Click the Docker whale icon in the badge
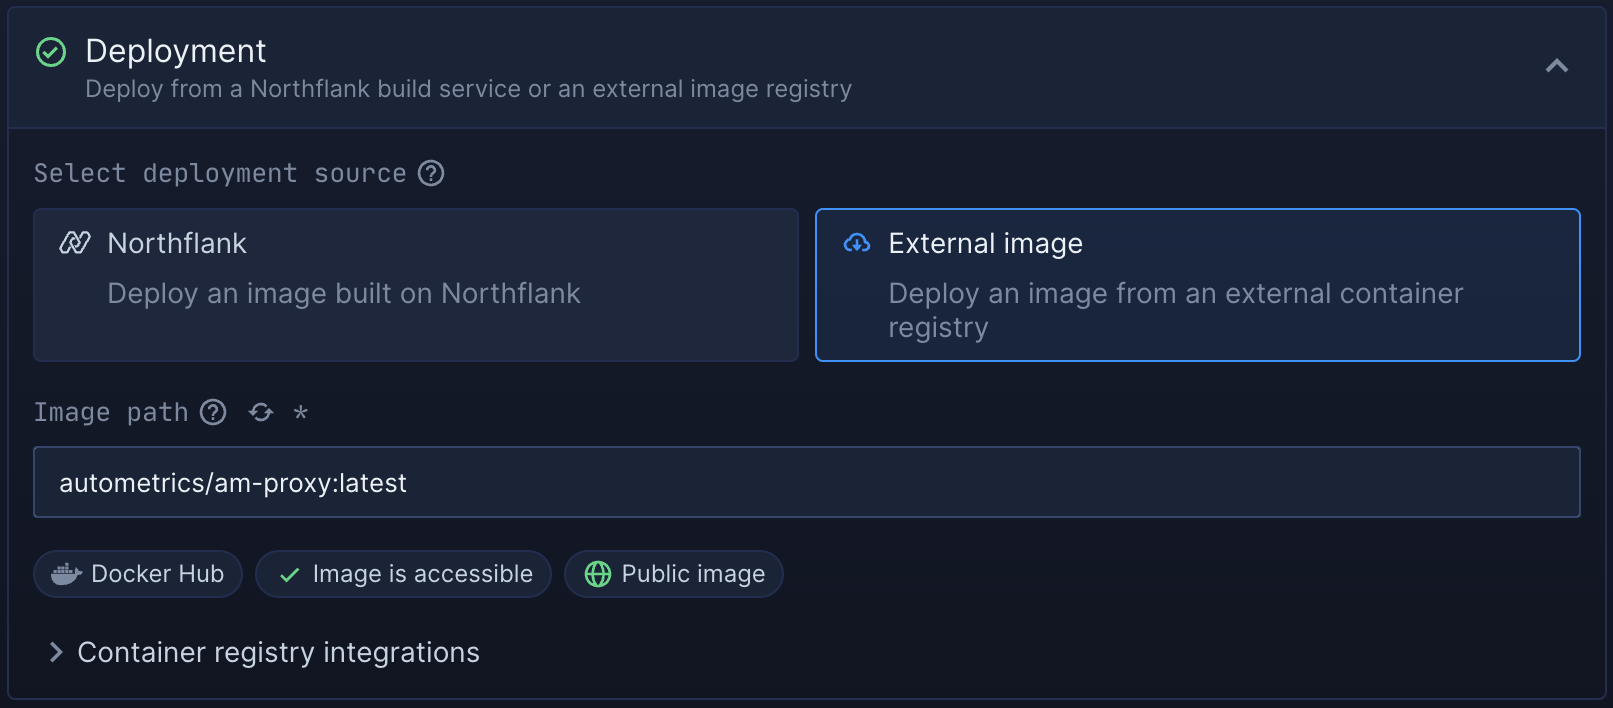The width and height of the screenshot is (1613, 708). pos(65,573)
